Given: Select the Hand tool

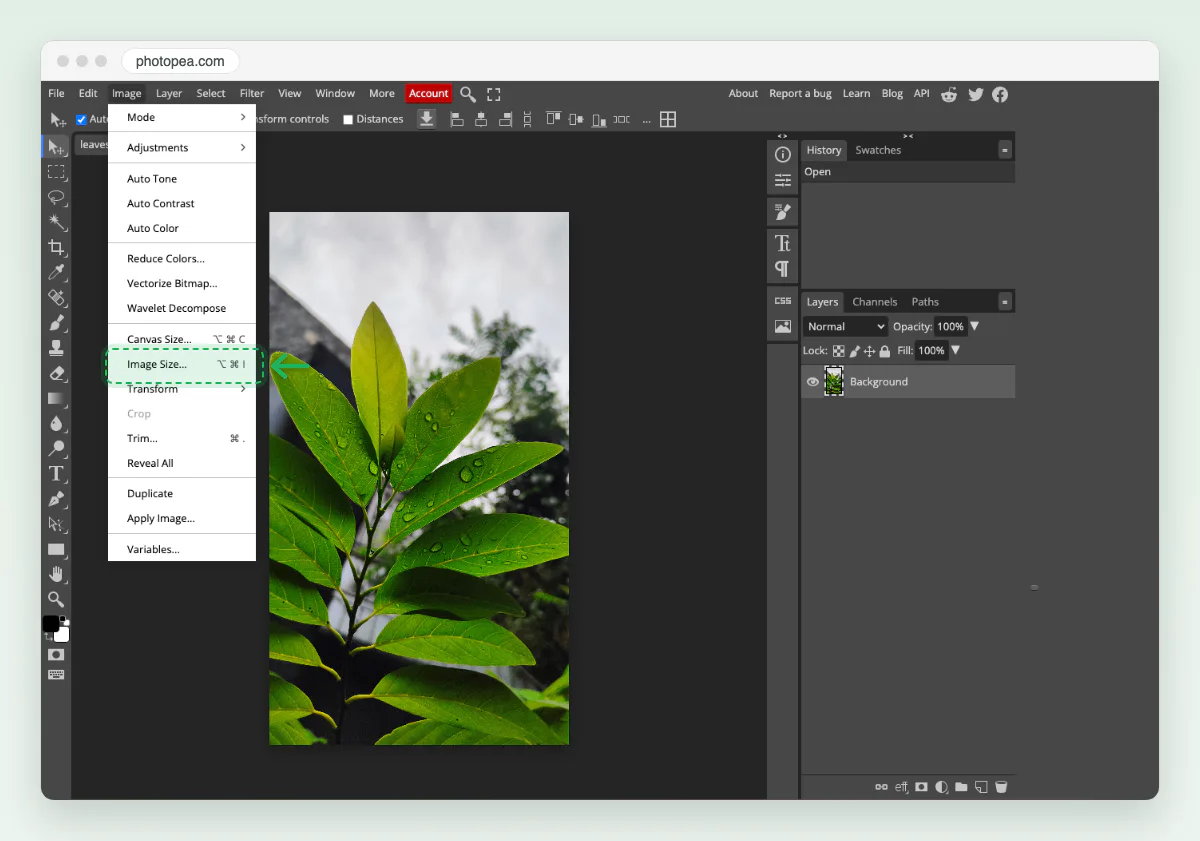Looking at the screenshot, I should [x=57, y=574].
